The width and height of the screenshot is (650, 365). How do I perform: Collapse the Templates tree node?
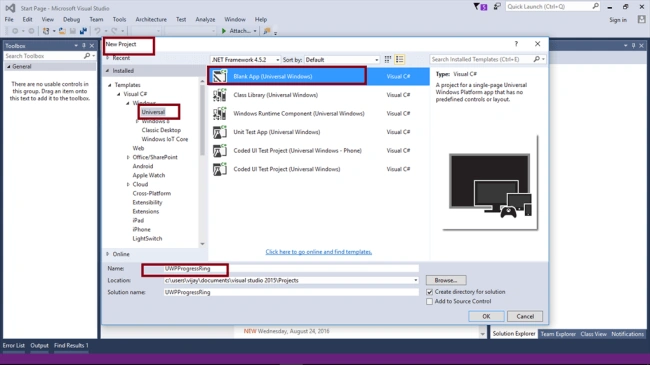(110, 85)
